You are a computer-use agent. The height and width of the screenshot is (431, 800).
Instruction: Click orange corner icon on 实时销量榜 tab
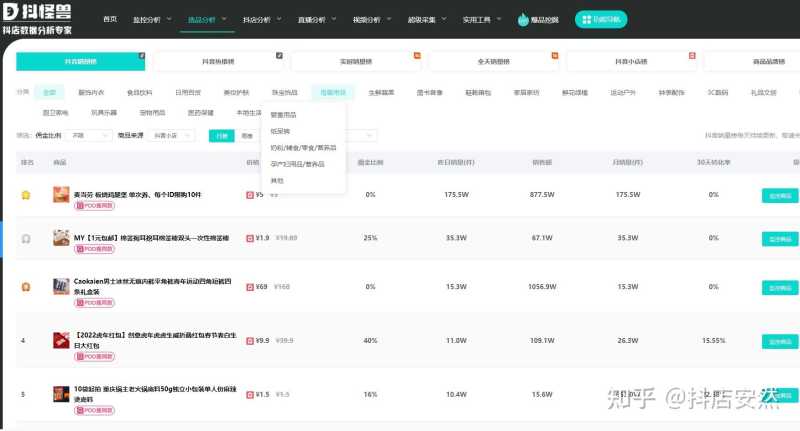[417, 56]
